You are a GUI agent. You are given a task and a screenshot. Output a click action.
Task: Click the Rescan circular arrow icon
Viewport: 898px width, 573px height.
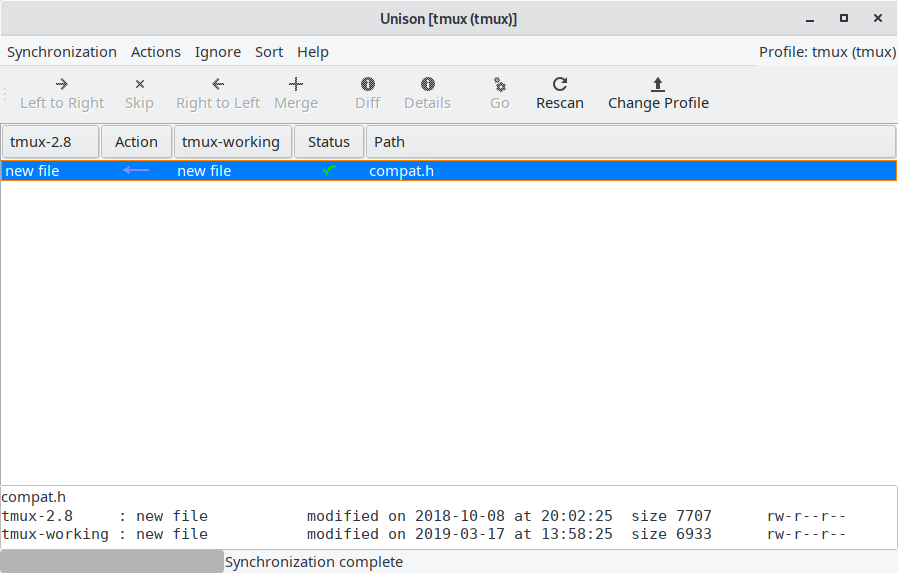coord(560,84)
